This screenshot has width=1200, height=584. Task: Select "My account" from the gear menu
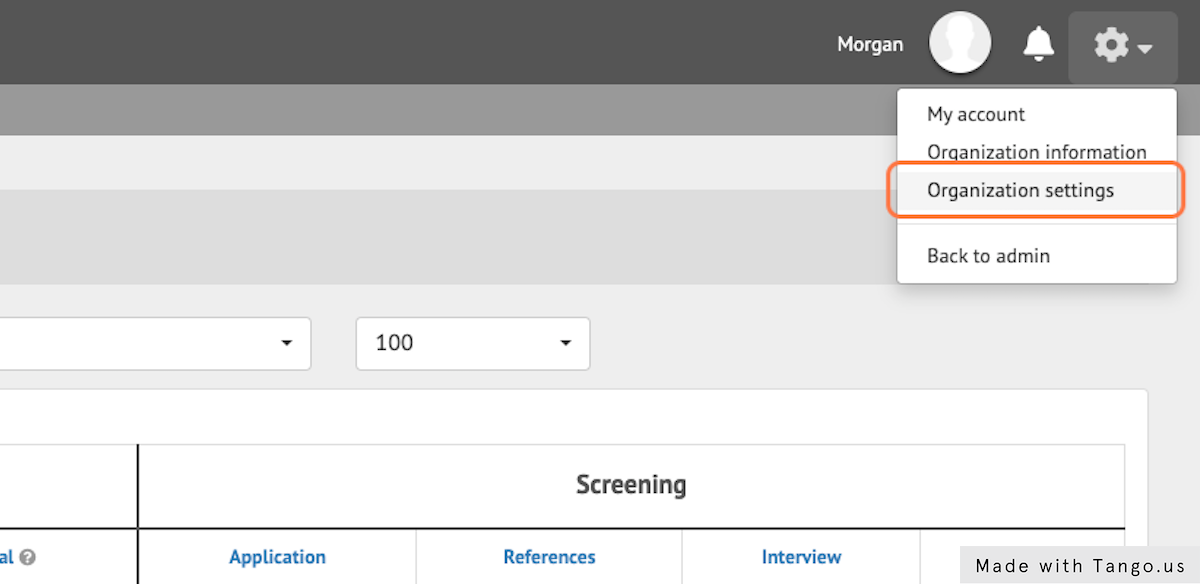(975, 114)
